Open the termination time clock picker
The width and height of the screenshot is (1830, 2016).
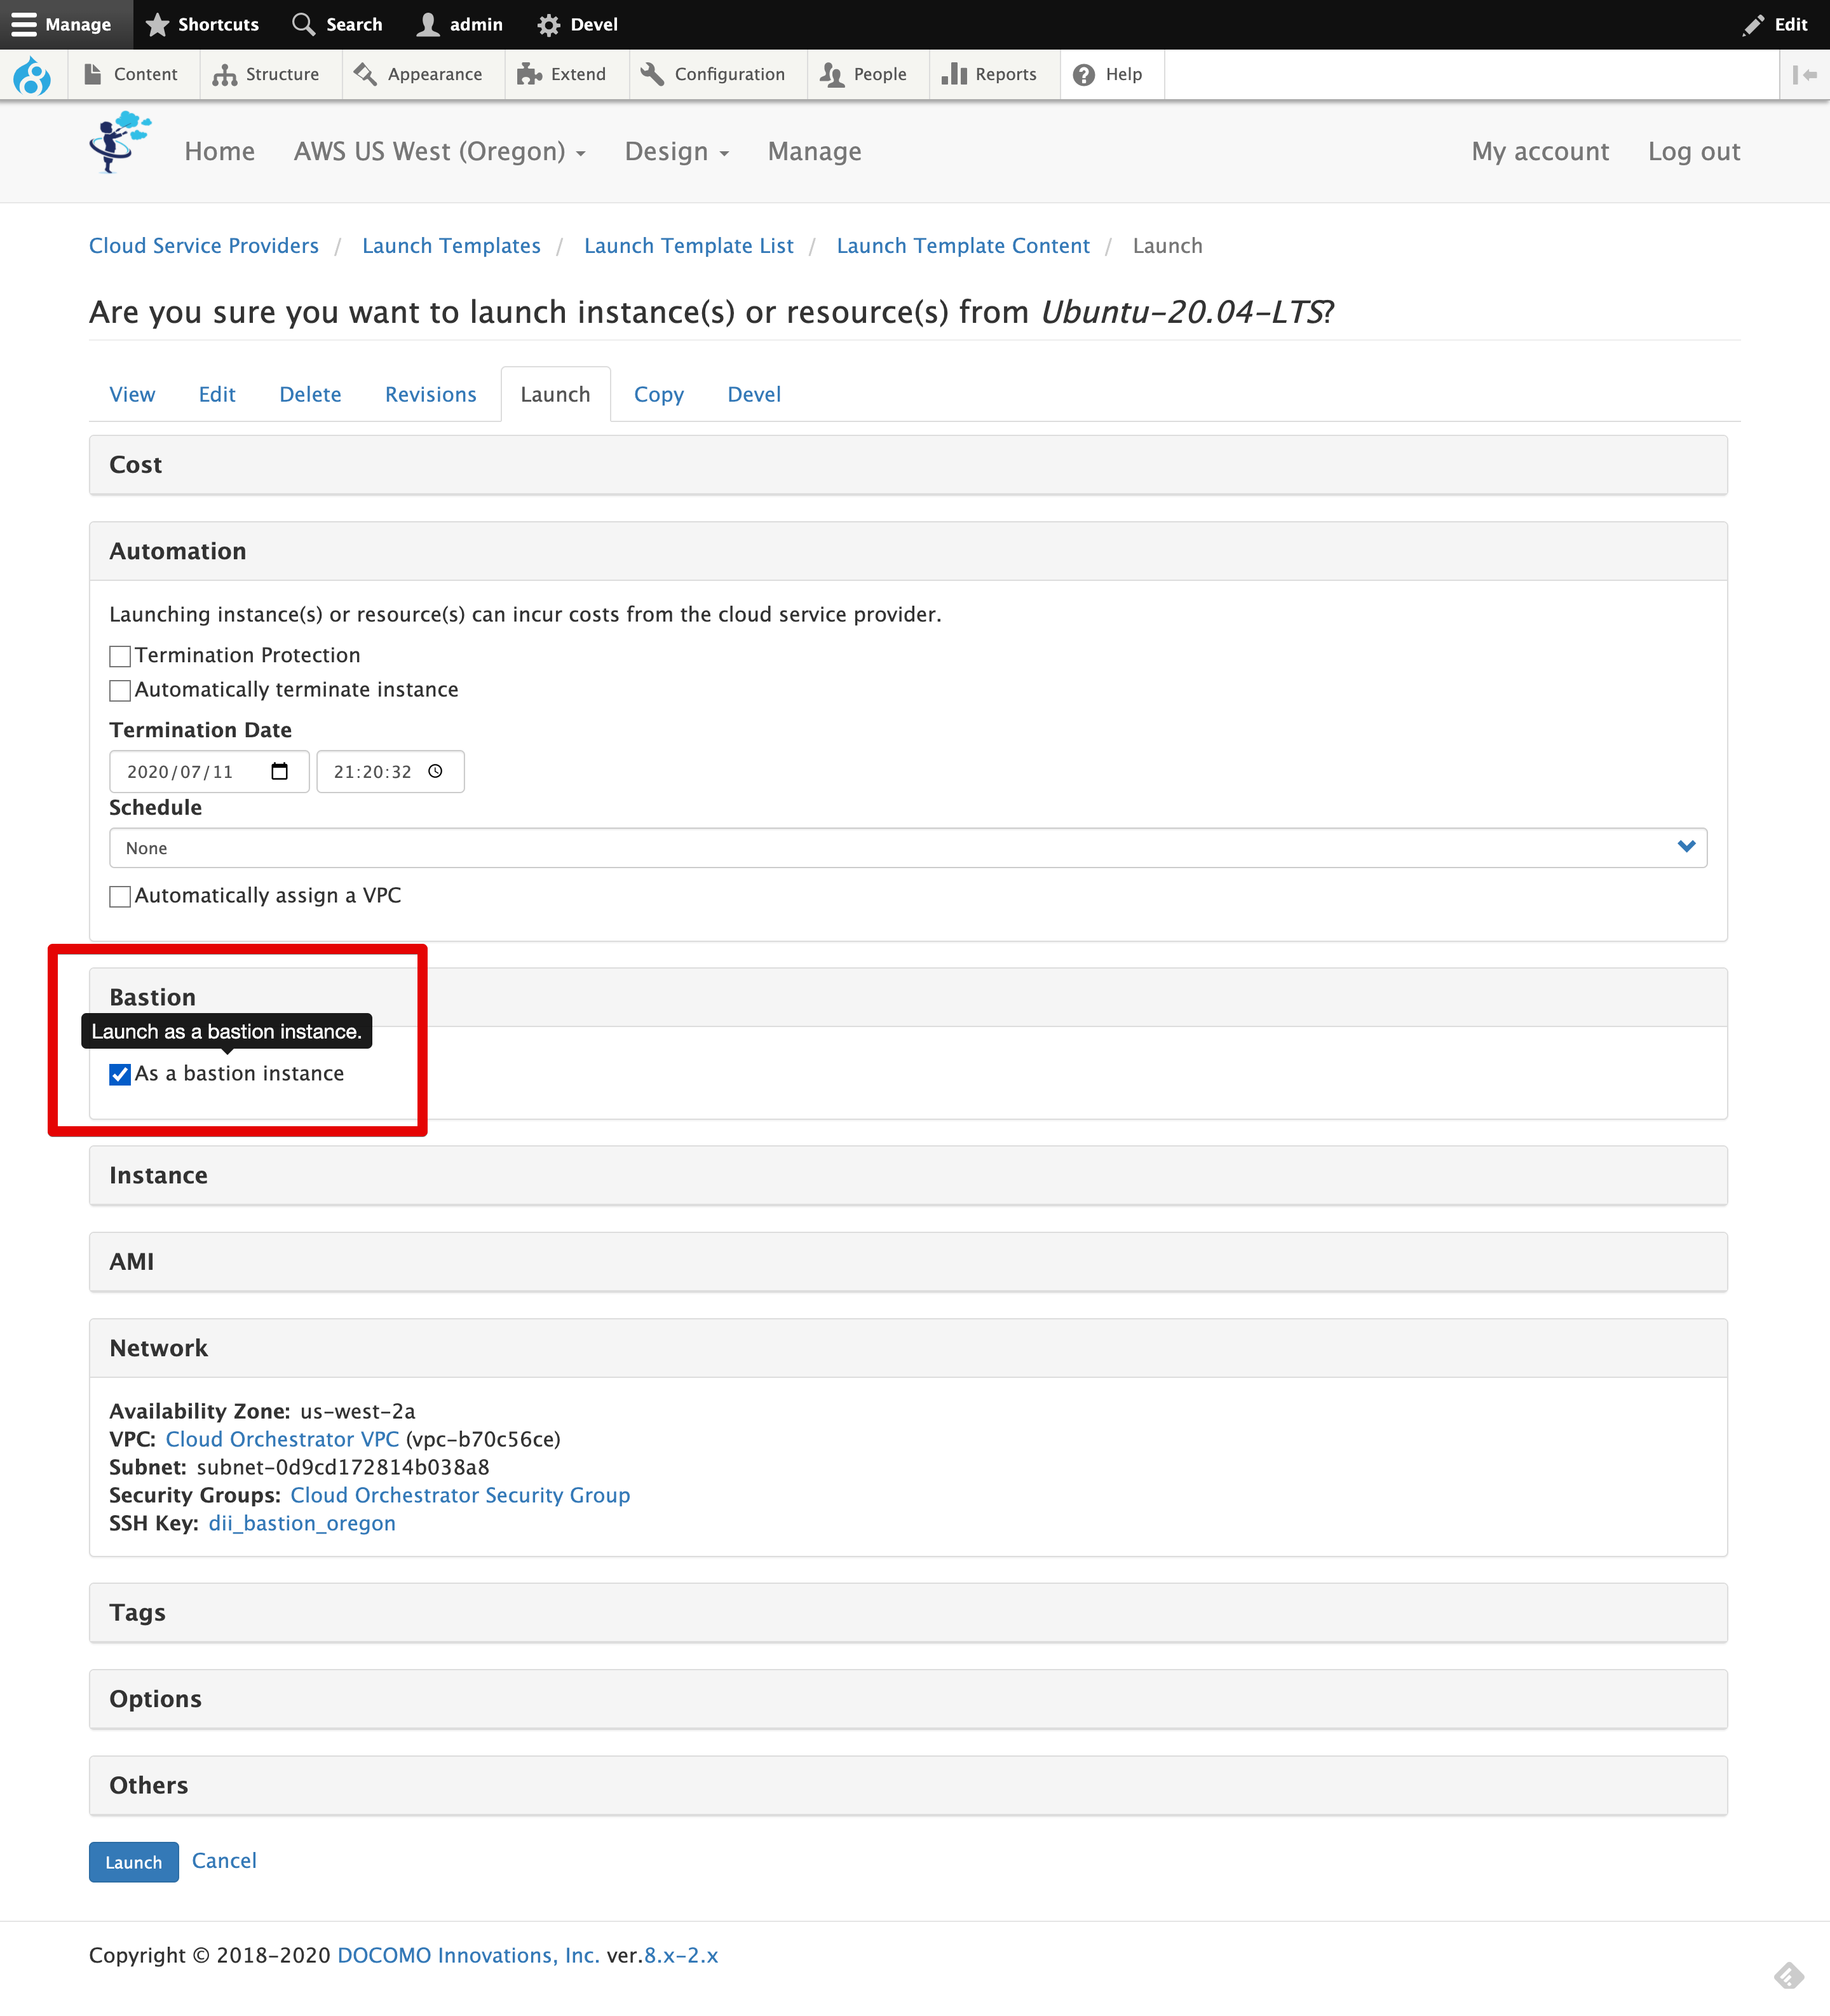(x=435, y=771)
